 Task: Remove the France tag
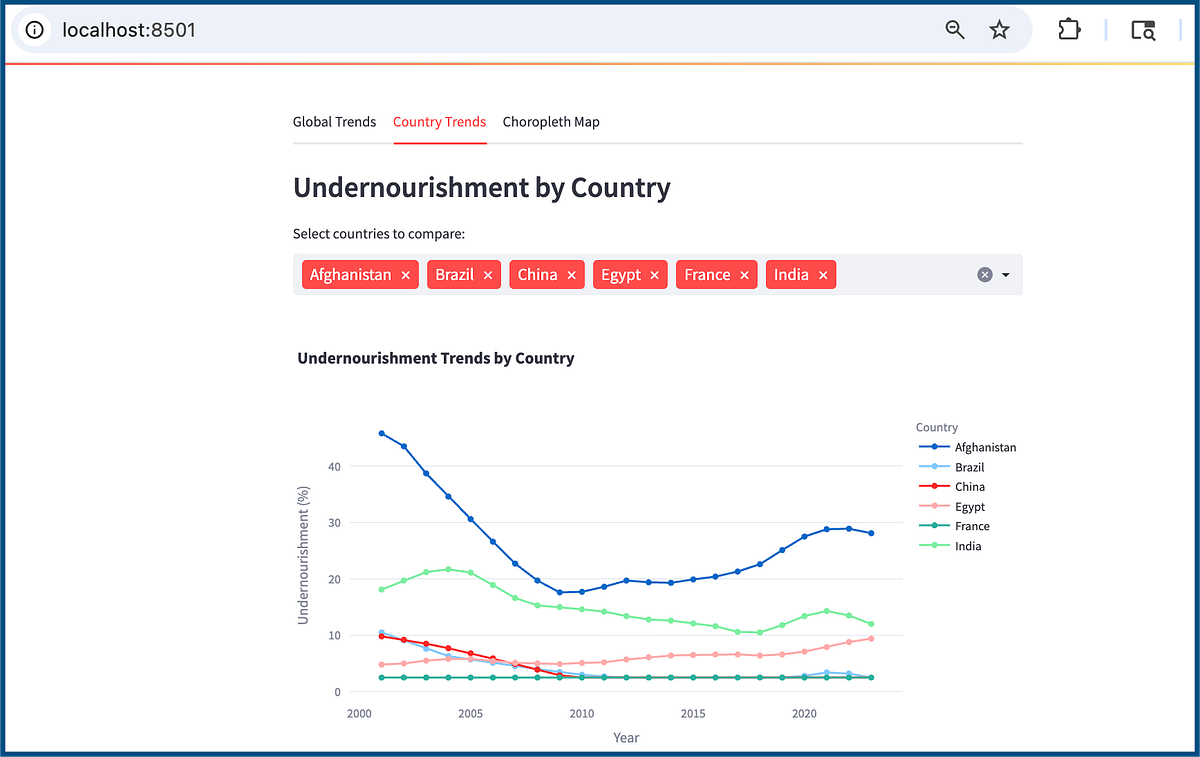744,275
